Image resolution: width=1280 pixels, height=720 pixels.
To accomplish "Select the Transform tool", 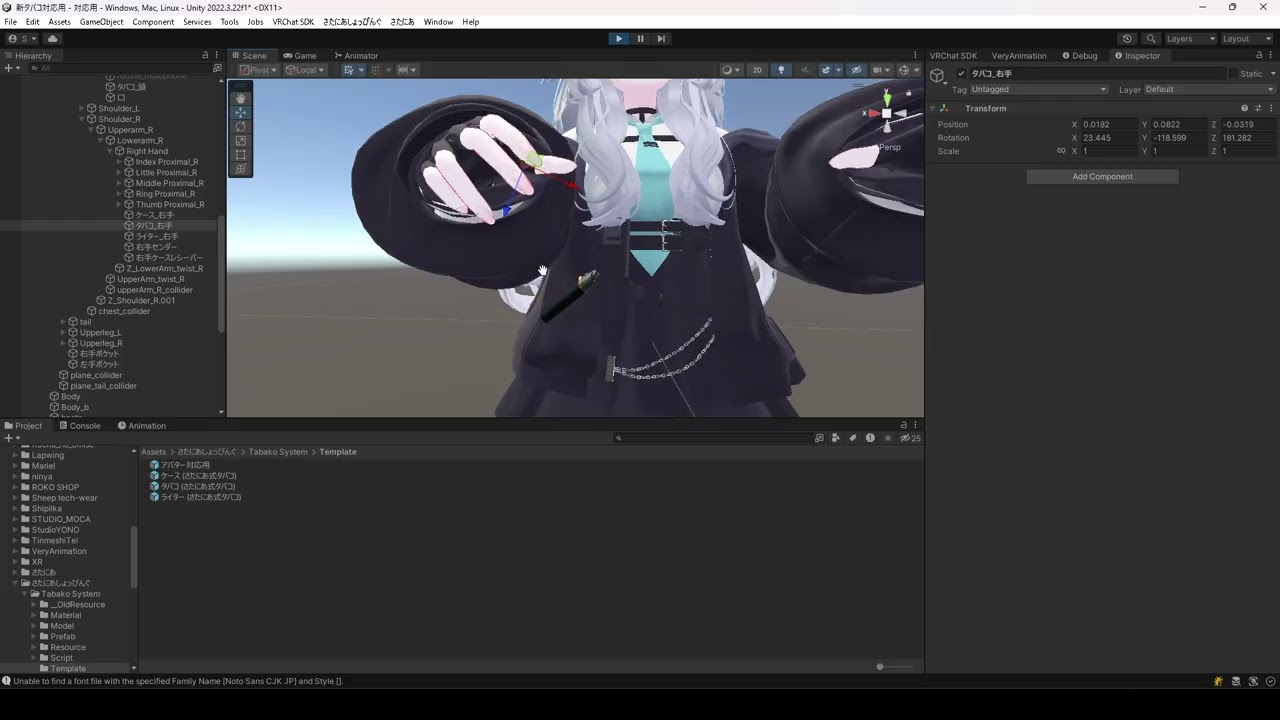I will point(240,169).
